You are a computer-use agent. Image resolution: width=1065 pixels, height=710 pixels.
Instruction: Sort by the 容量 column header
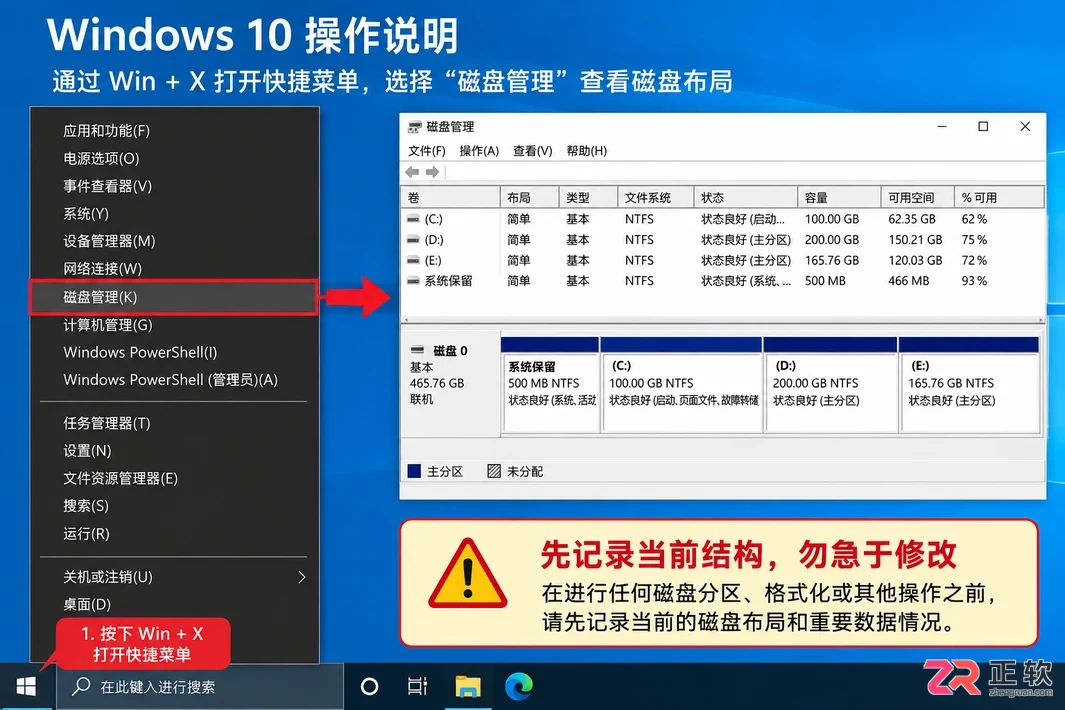pos(839,197)
